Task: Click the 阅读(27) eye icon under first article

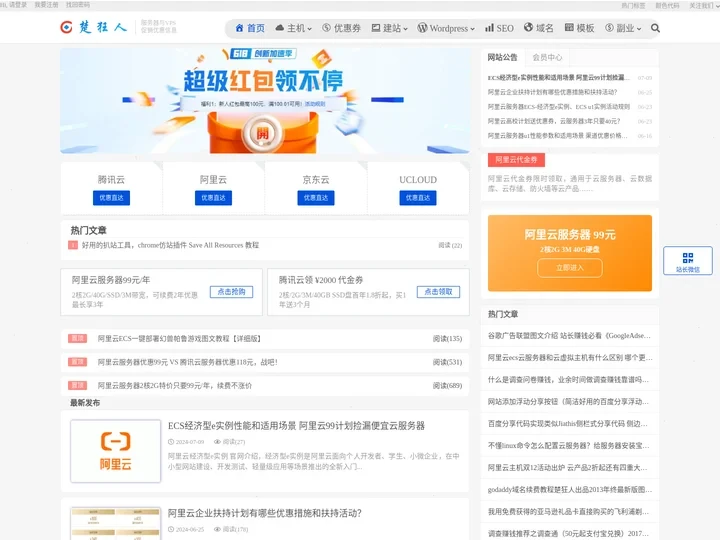Action: pyautogui.click(x=218, y=442)
